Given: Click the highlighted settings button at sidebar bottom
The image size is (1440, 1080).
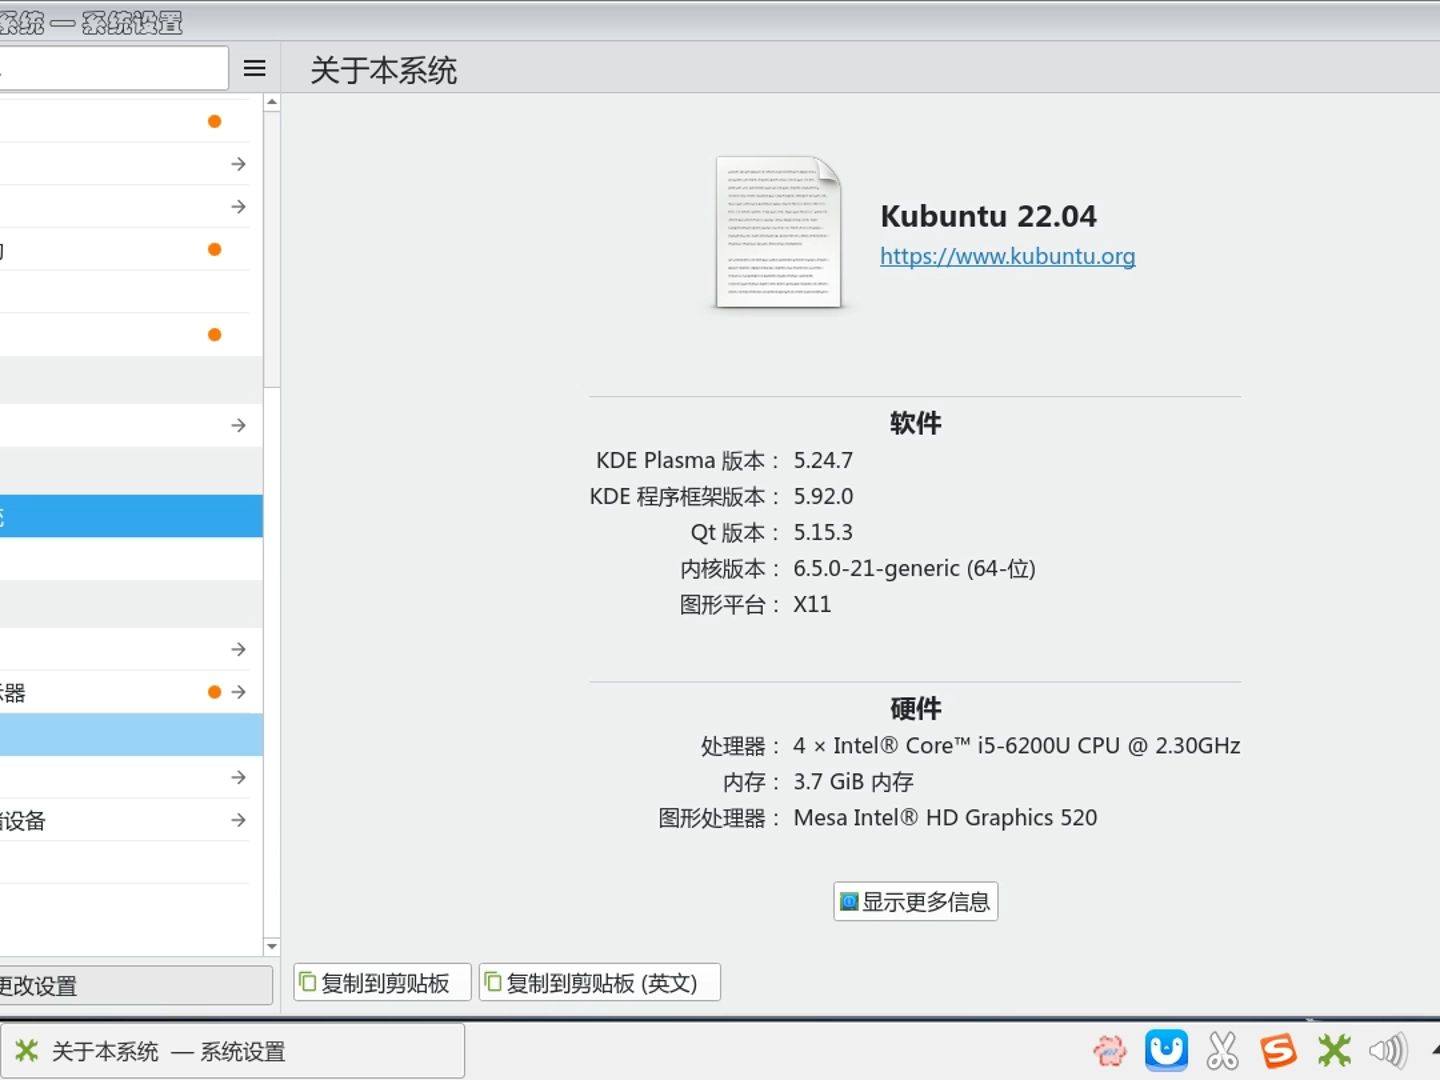Looking at the screenshot, I should point(135,985).
